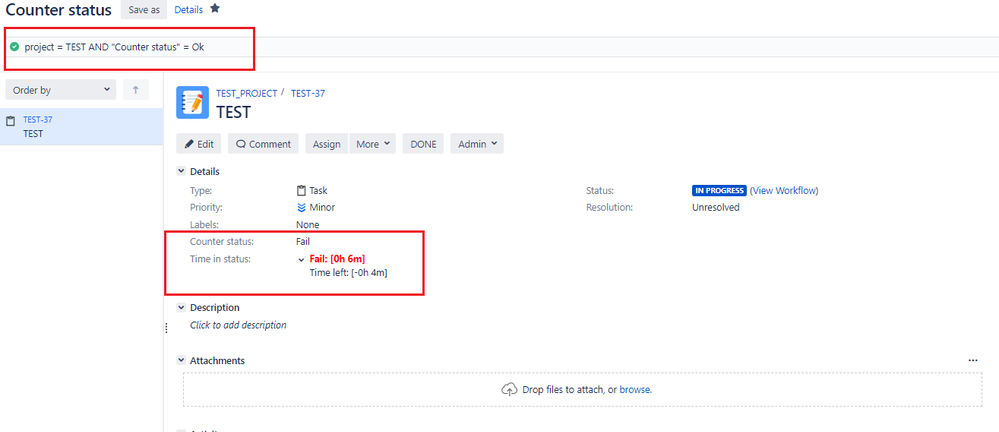Star the Counter status filter as favorite
This screenshot has height=432, width=999.
click(215, 9)
